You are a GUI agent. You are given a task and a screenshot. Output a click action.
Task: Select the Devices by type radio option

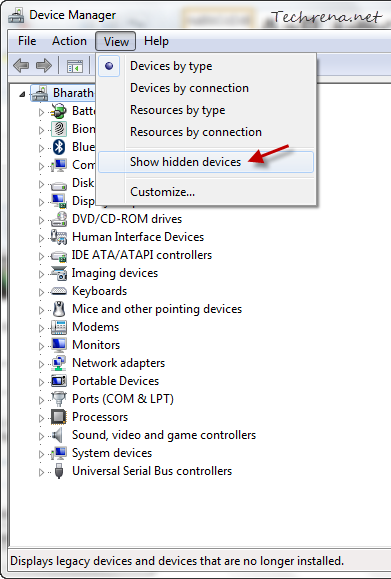click(x=206, y=66)
